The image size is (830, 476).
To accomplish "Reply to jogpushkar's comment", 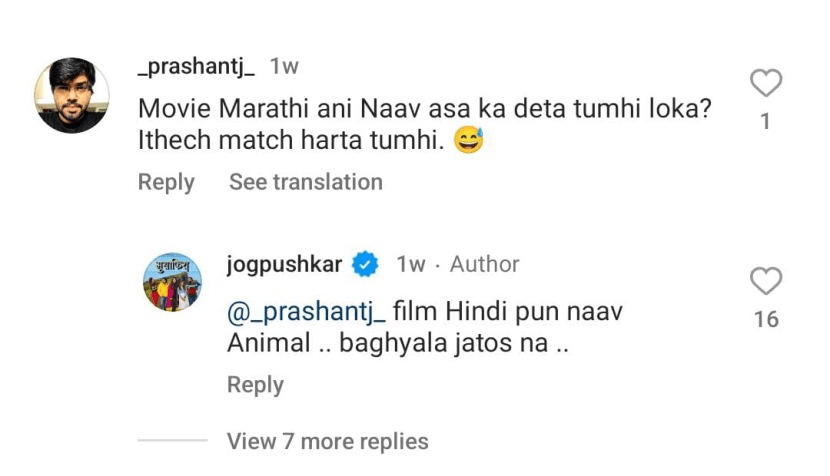I will pos(255,385).
